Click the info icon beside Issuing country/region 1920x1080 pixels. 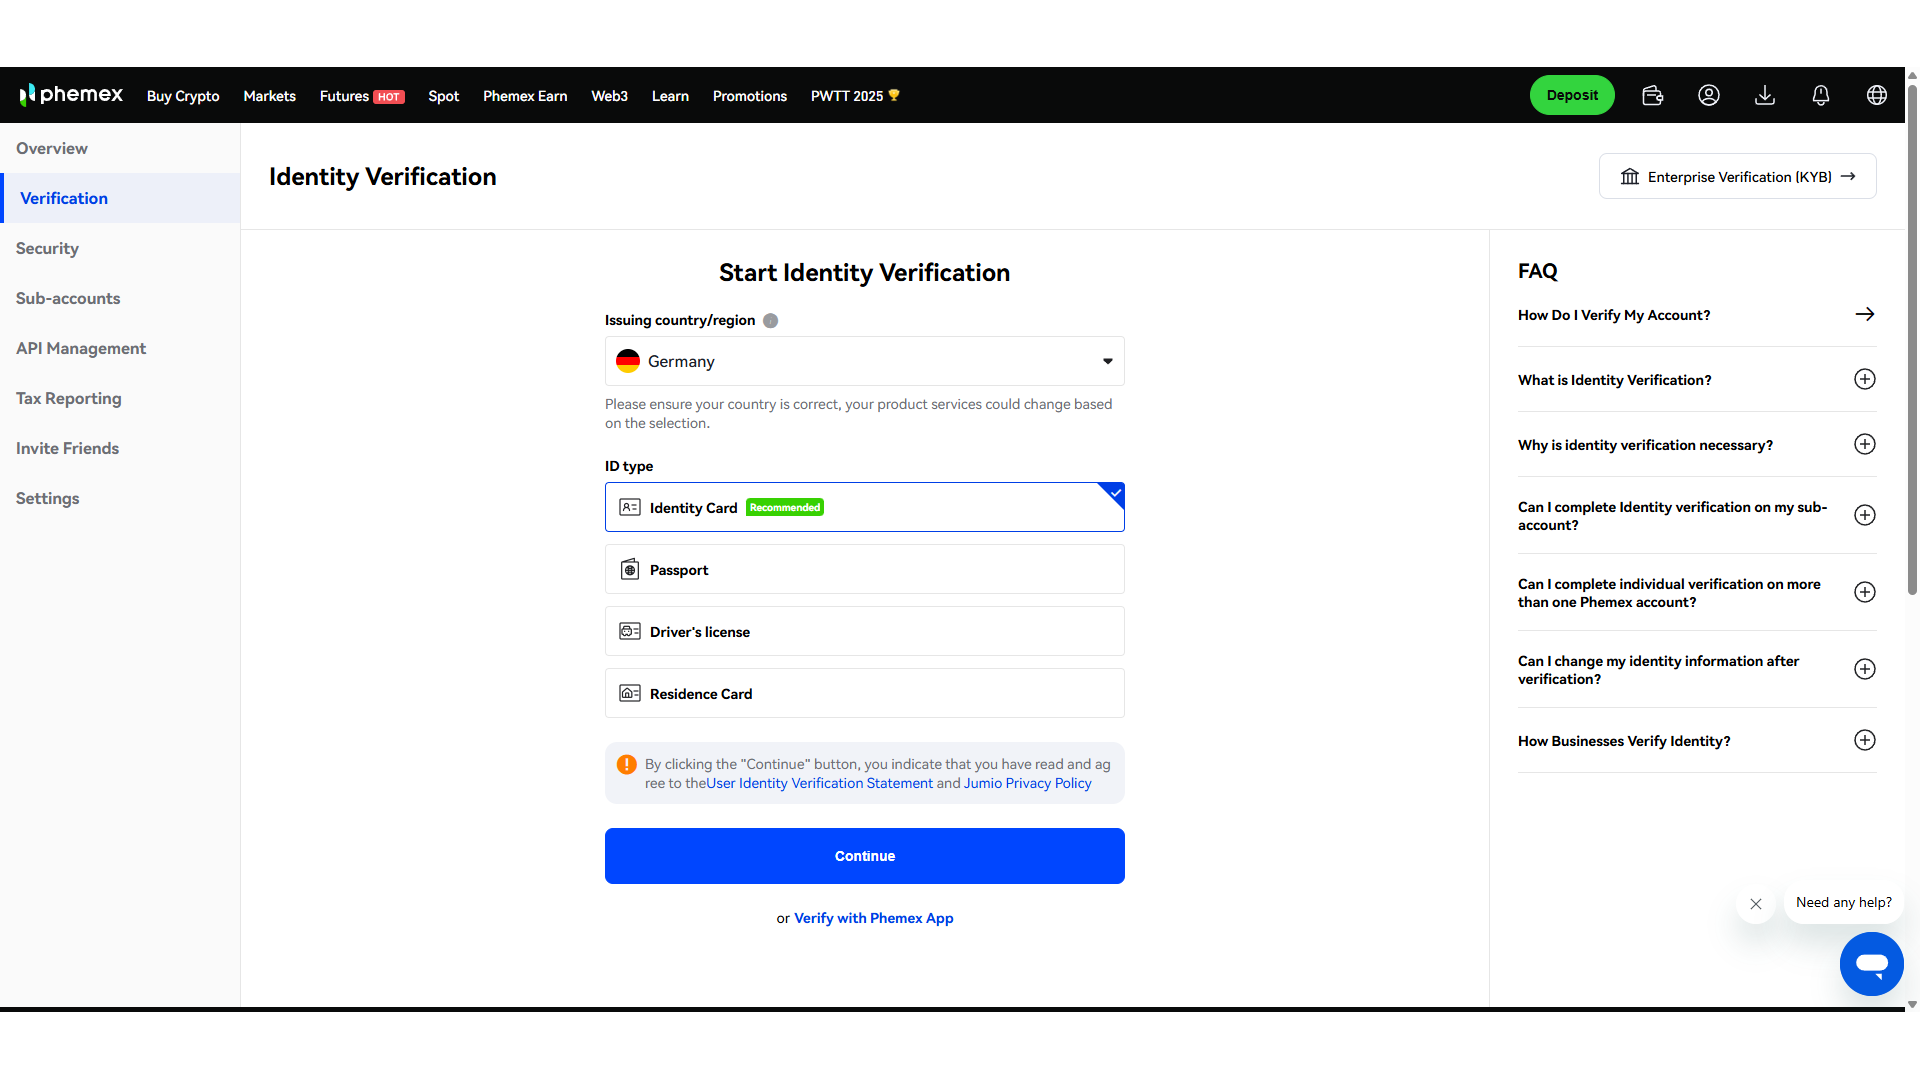770,321
